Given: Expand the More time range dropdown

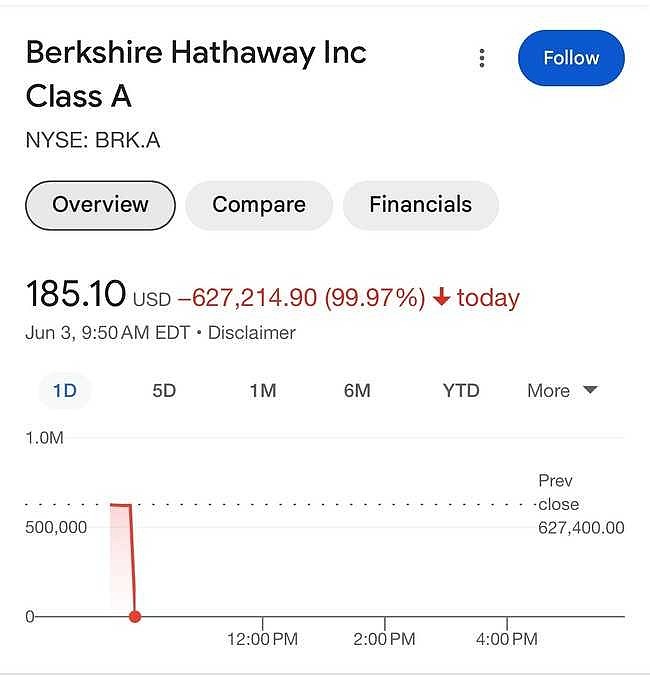Looking at the screenshot, I should point(562,391).
